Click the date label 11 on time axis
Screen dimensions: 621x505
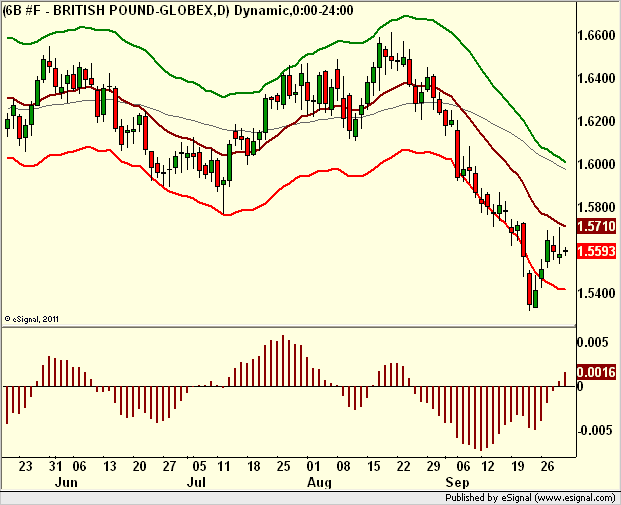coord(224,466)
